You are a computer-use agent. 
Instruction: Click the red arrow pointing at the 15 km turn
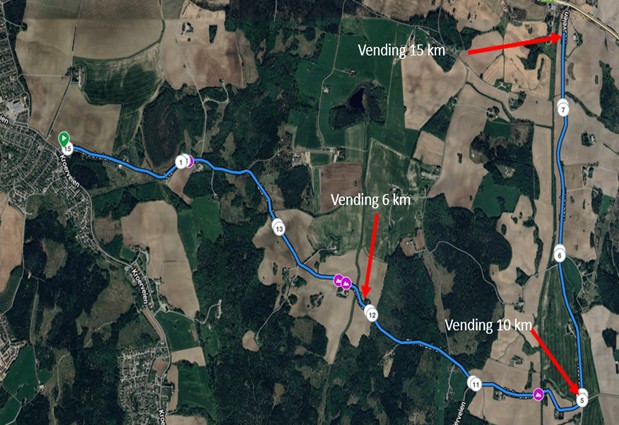(515, 44)
